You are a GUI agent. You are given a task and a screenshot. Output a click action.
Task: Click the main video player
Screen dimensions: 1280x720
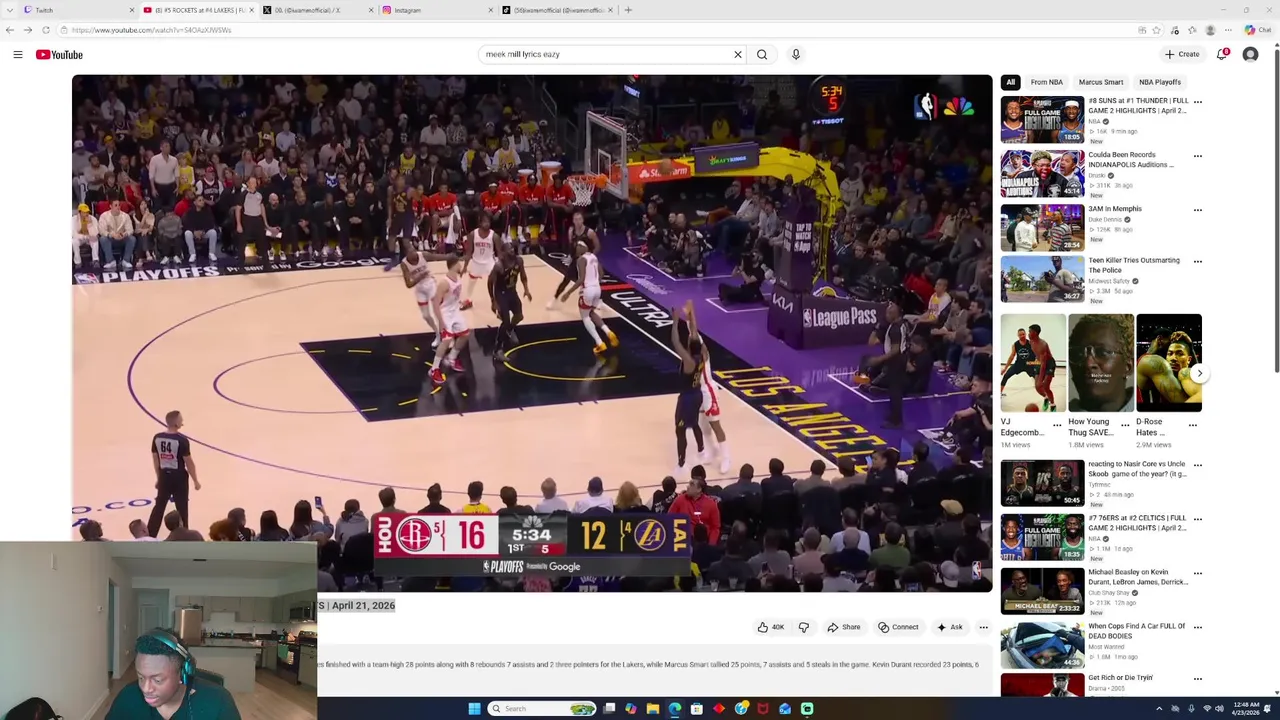coord(532,333)
